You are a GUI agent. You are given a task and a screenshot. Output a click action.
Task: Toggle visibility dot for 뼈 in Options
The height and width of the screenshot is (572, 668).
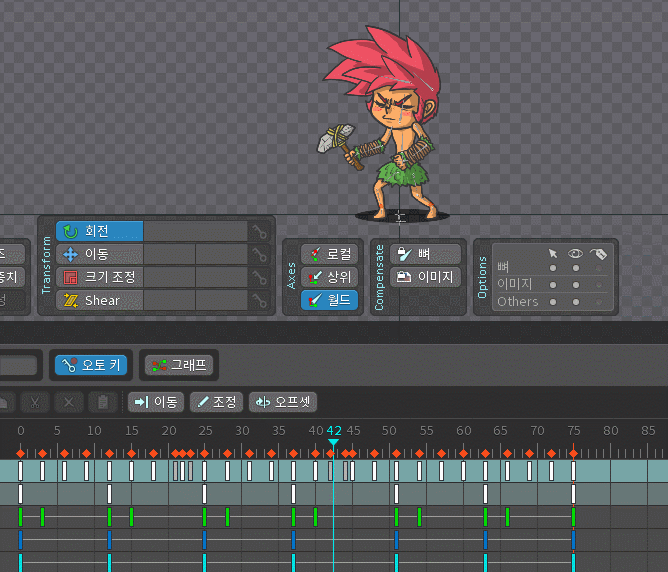click(x=575, y=267)
